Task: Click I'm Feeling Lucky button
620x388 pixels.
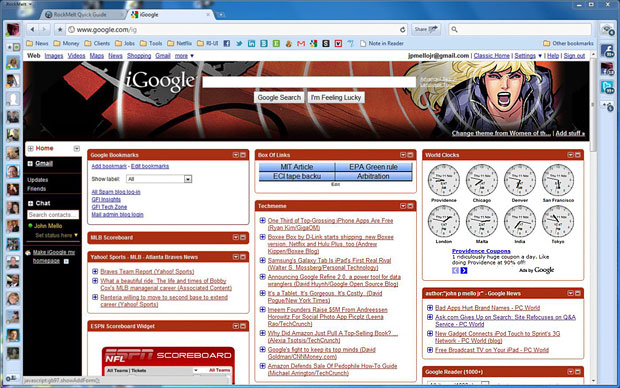Action: [x=336, y=97]
